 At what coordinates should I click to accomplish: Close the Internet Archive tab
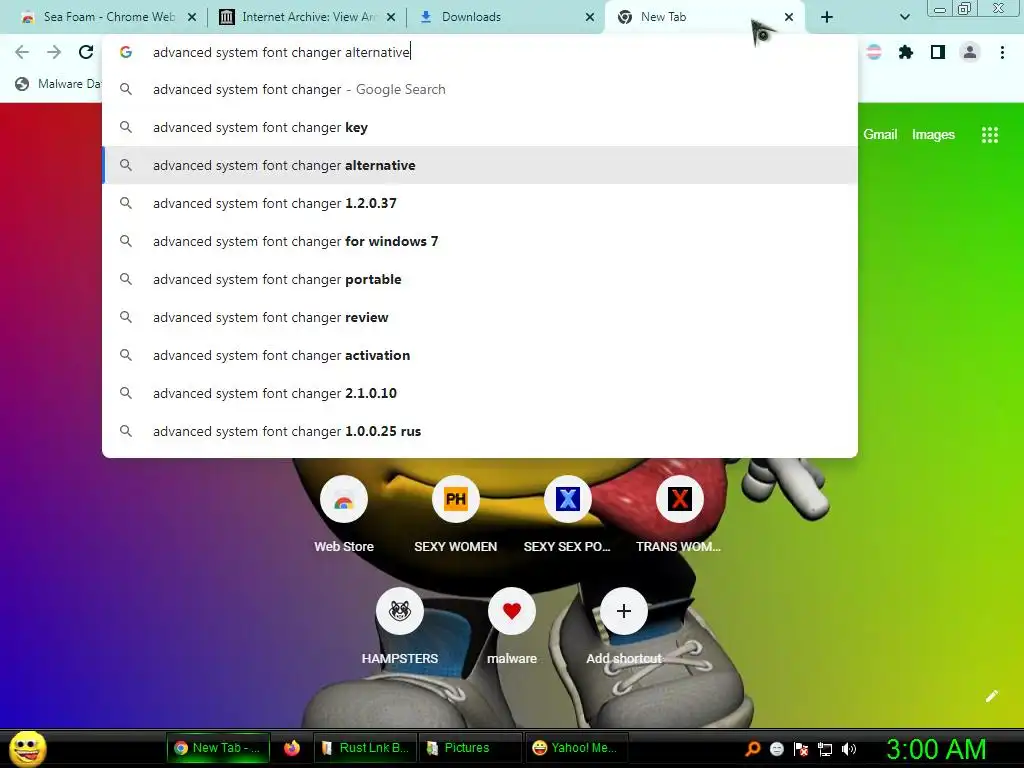(x=391, y=17)
